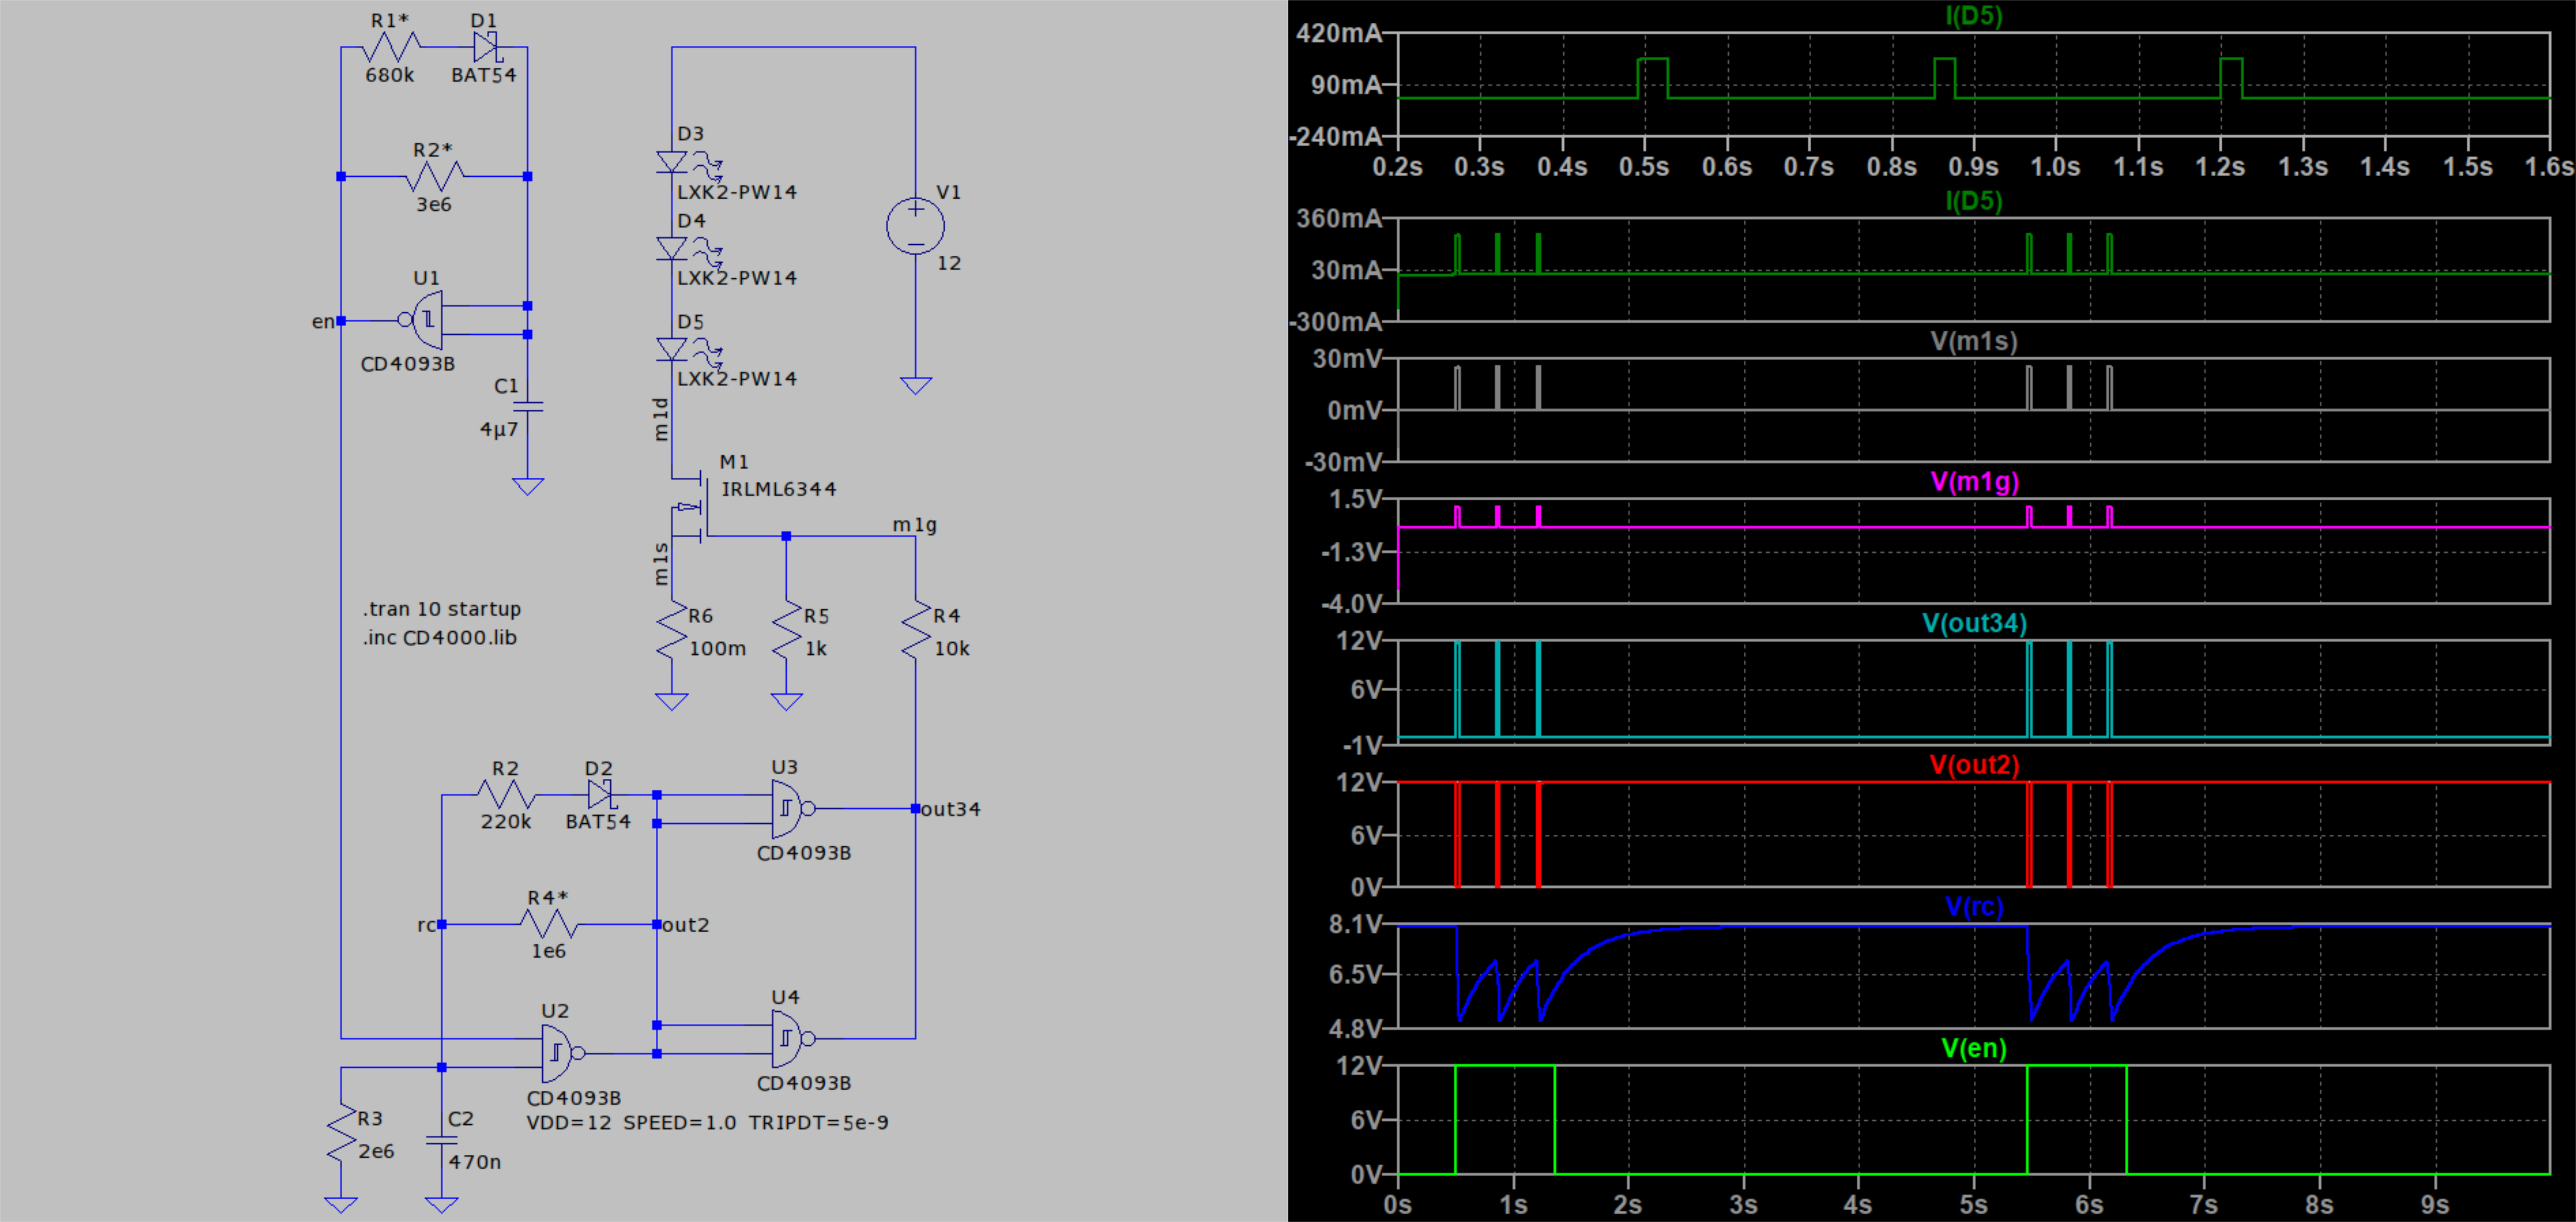2576x1222 pixels.
Task: Select the R4 10k resistor symbol
Action: [x=916, y=630]
